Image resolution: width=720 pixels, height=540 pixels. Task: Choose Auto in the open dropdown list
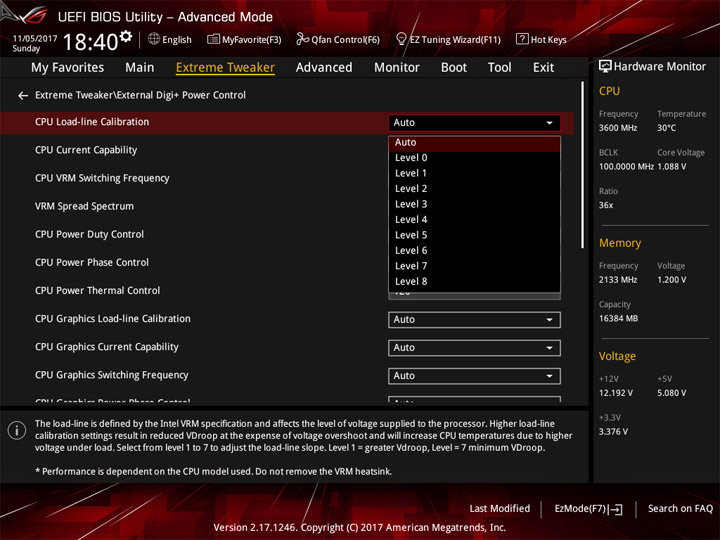474,143
